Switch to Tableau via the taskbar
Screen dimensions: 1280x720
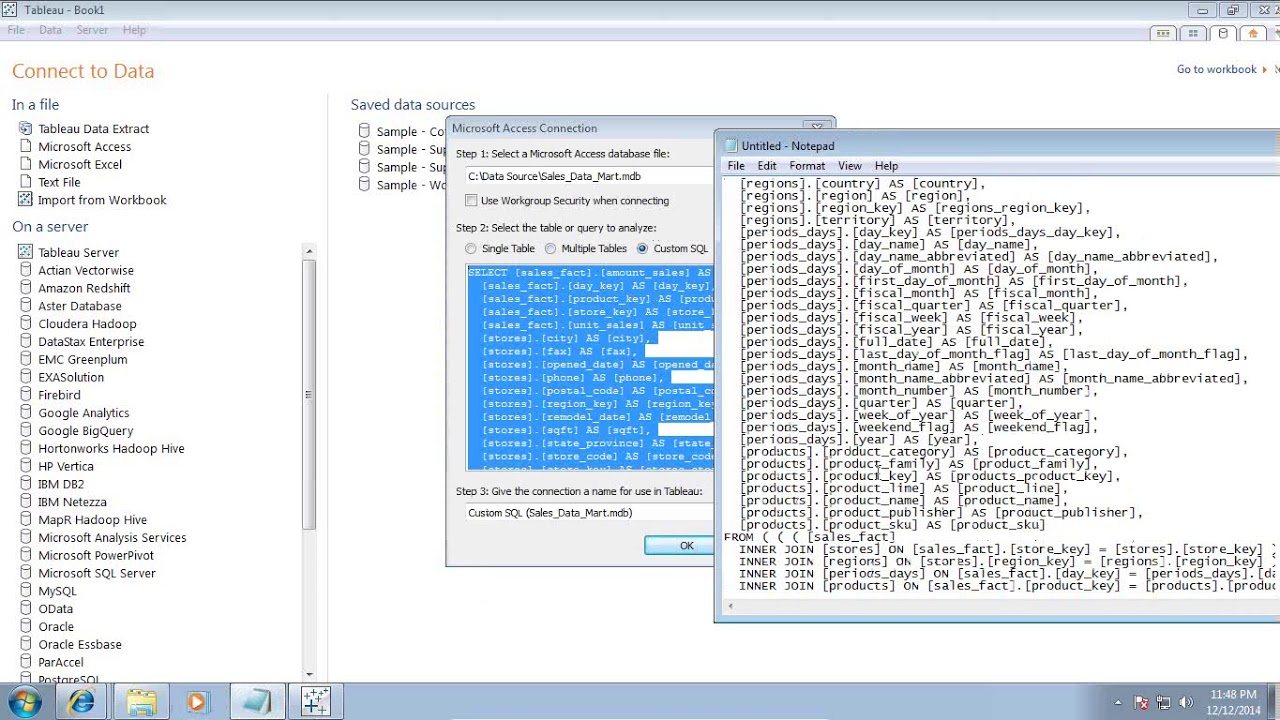(316, 703)
